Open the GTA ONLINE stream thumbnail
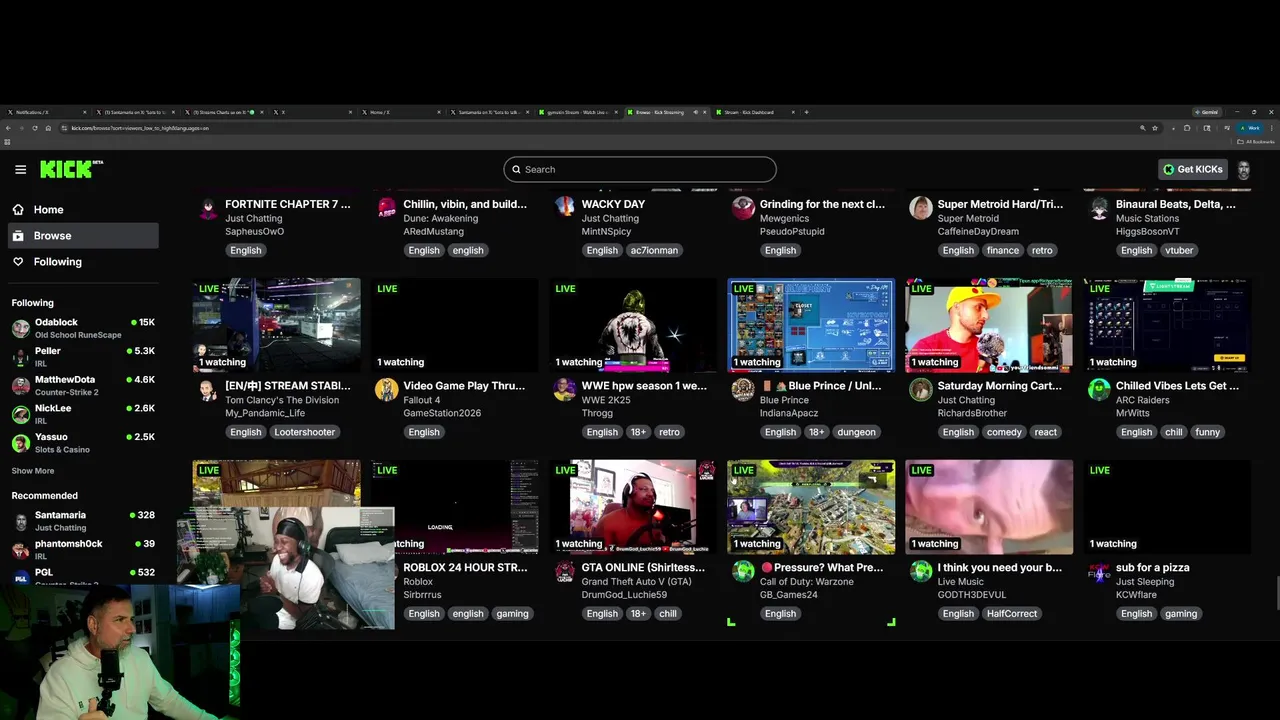This screenshot has height=720, width=1280. coord(633,507)
